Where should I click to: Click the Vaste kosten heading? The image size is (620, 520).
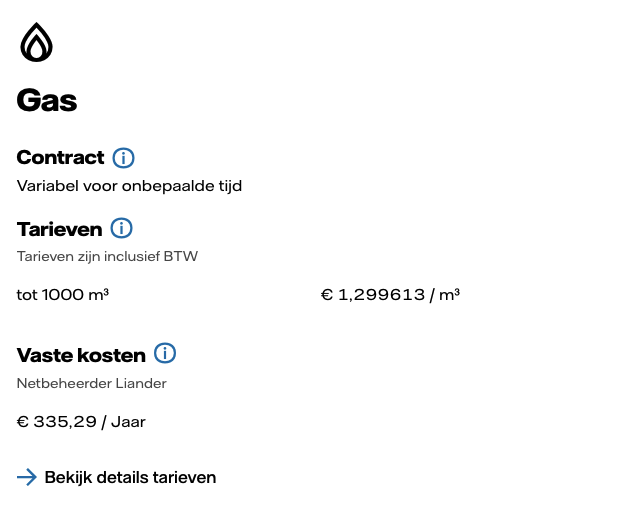click(x=81, y=355)
